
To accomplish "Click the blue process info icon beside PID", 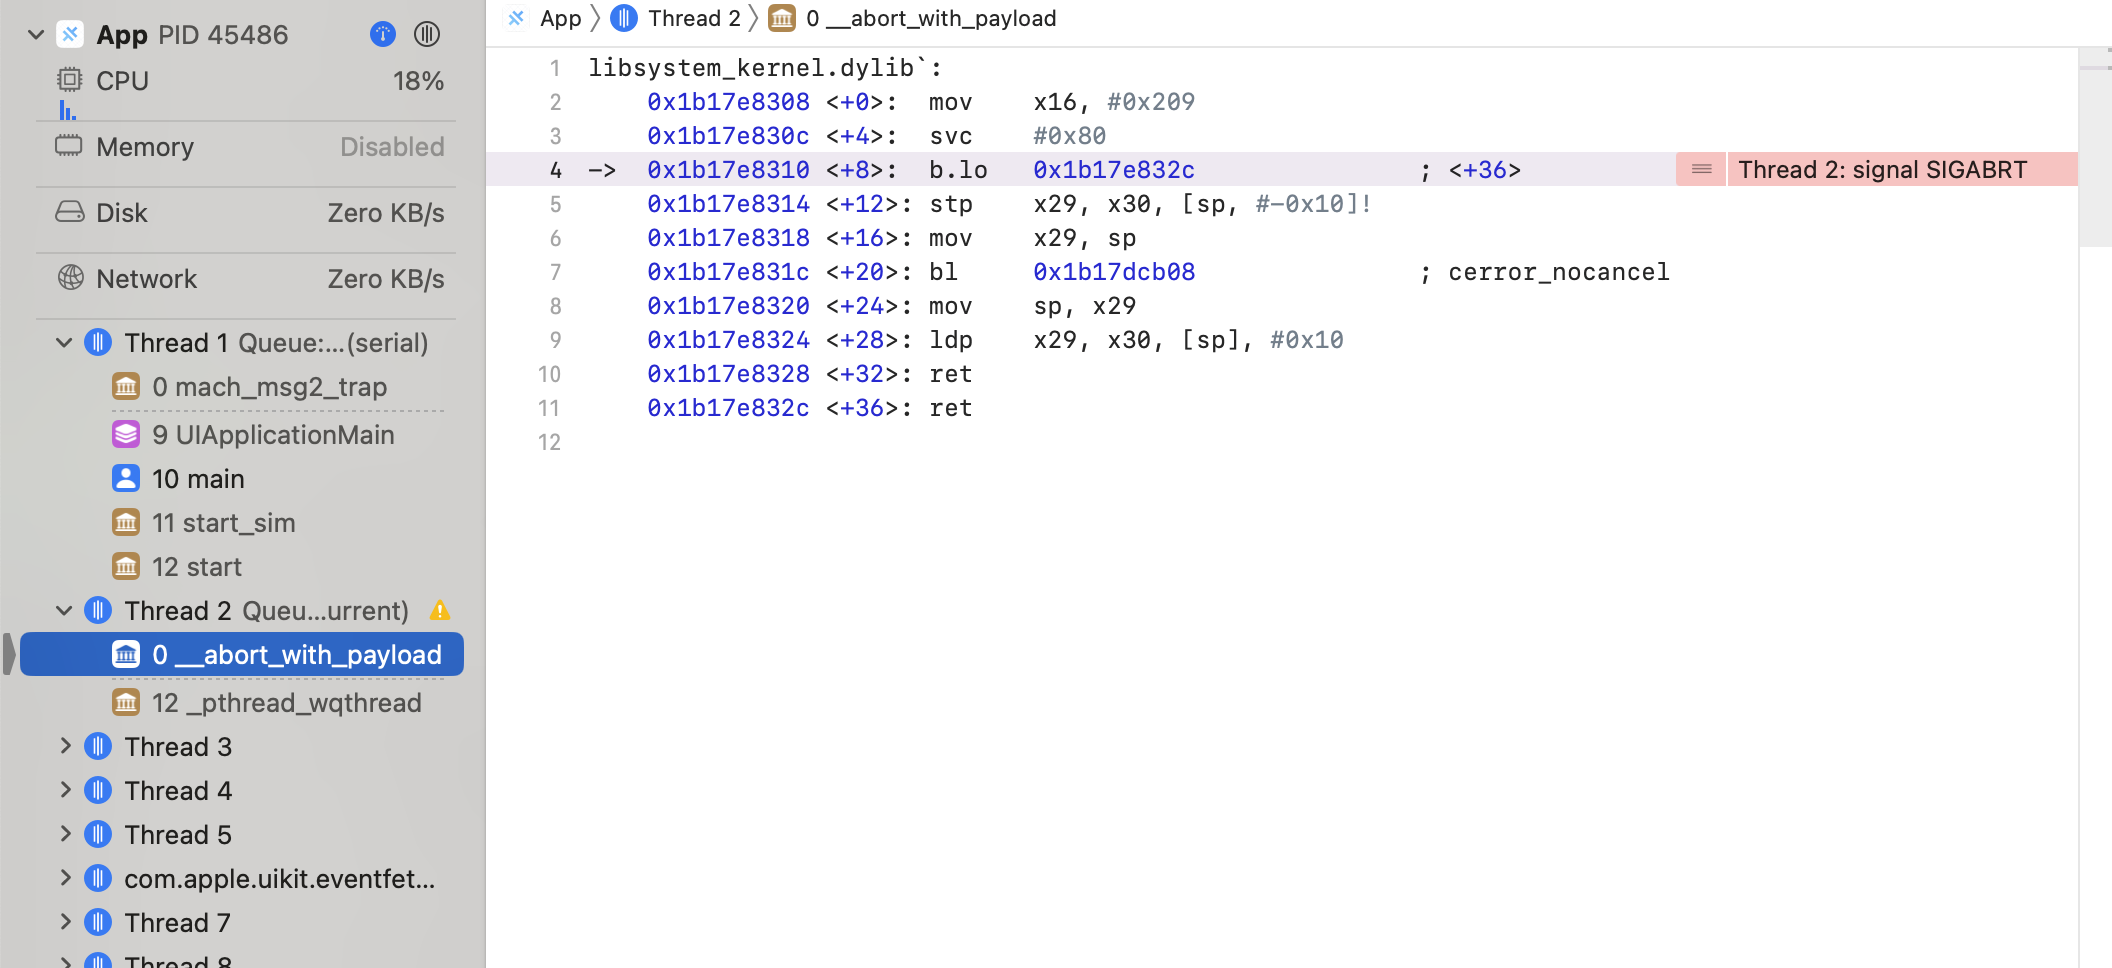I will [x=383, y=35].
